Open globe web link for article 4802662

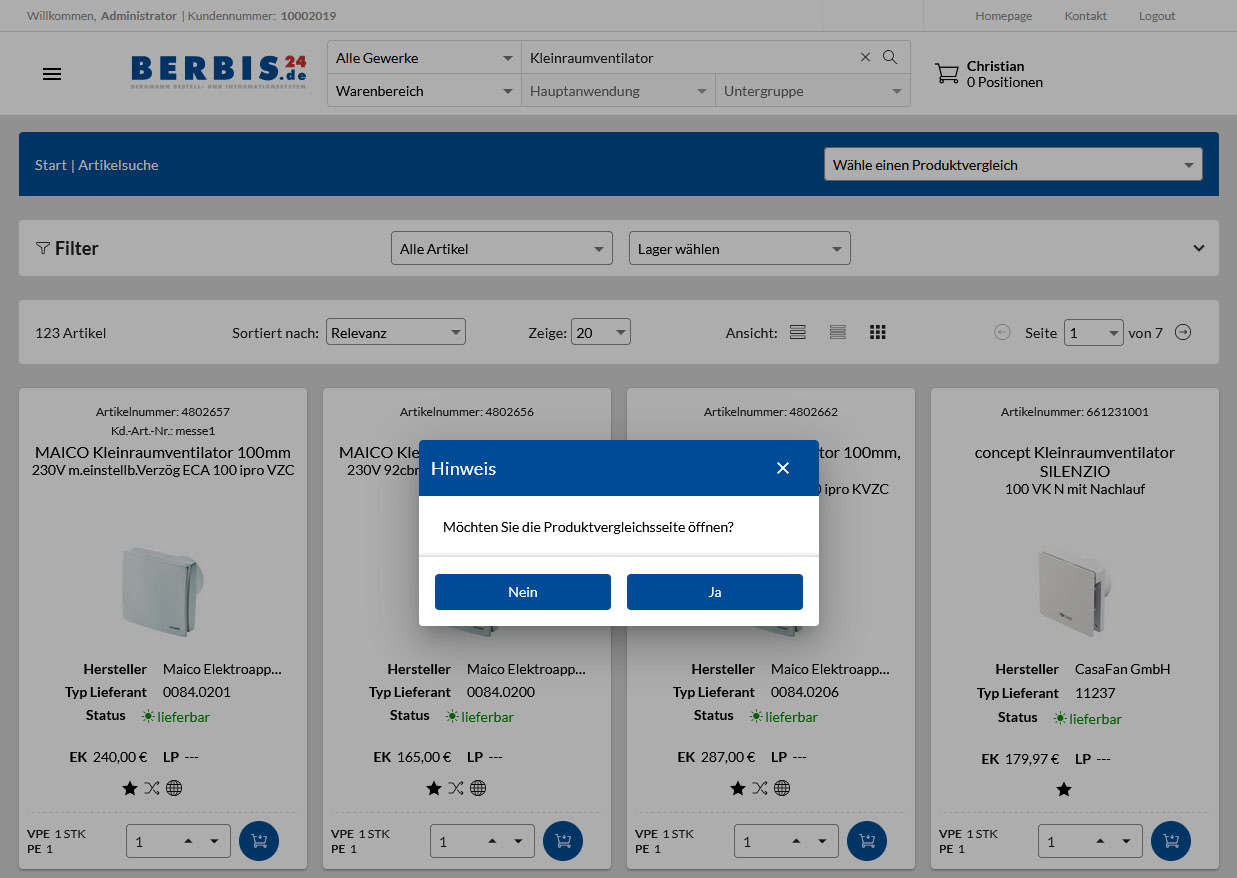point(782,788)
